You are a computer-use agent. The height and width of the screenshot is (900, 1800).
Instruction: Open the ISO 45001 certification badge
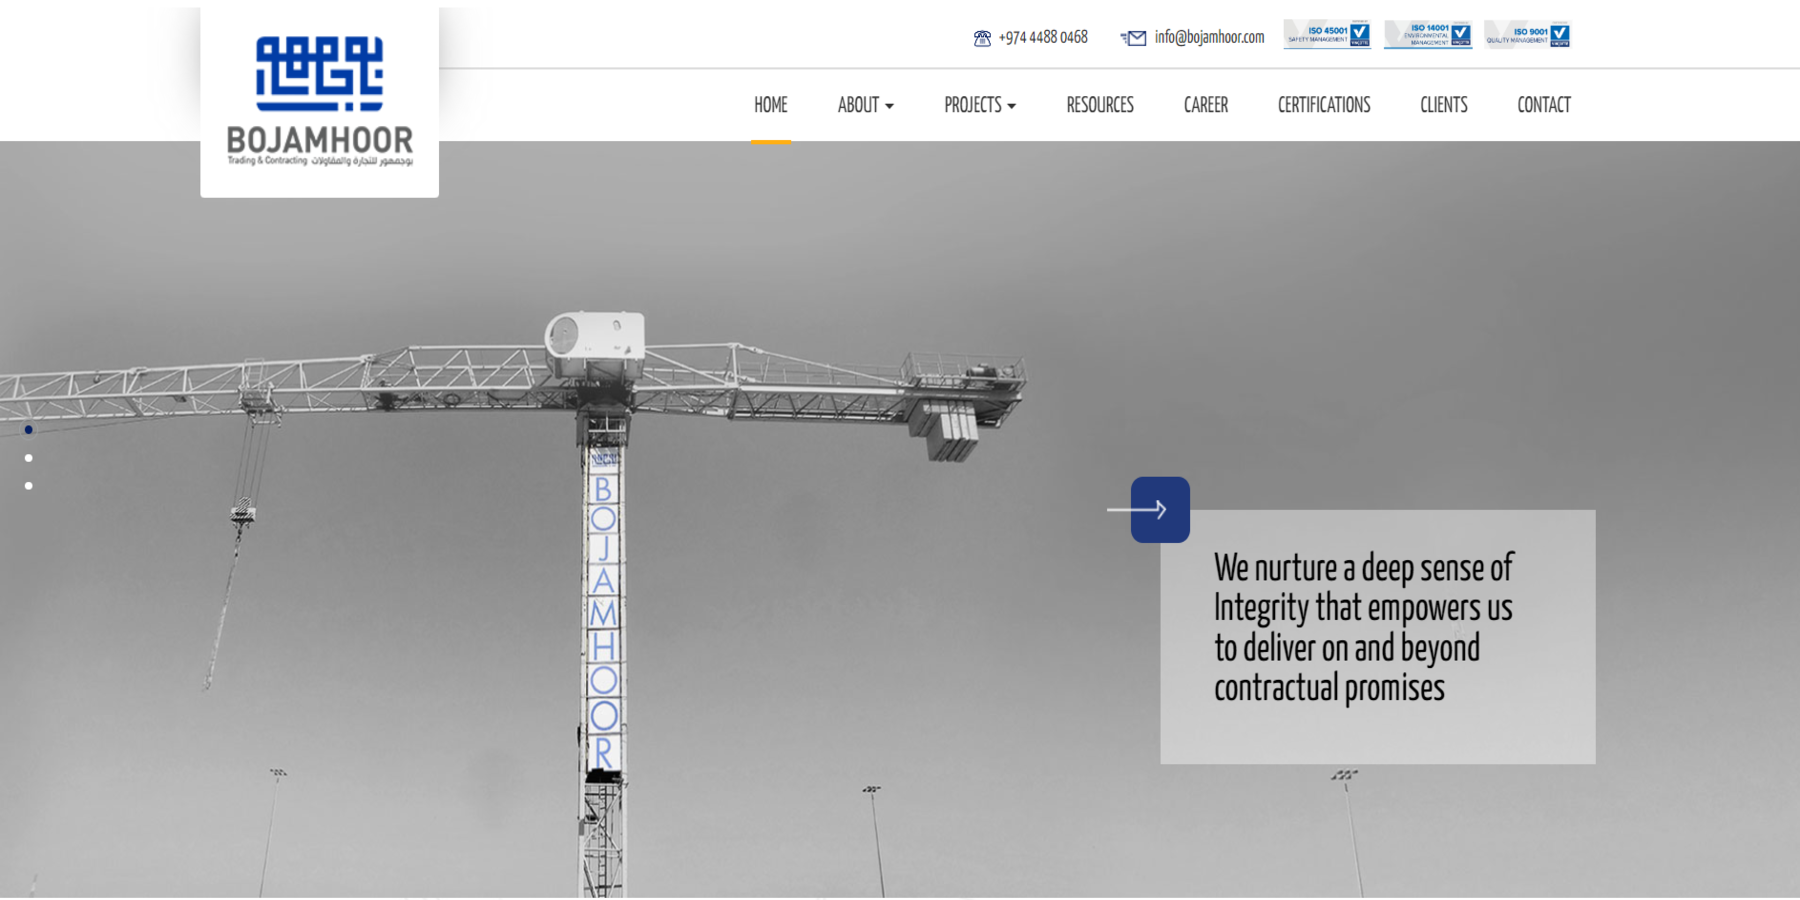click(1327, 34)
